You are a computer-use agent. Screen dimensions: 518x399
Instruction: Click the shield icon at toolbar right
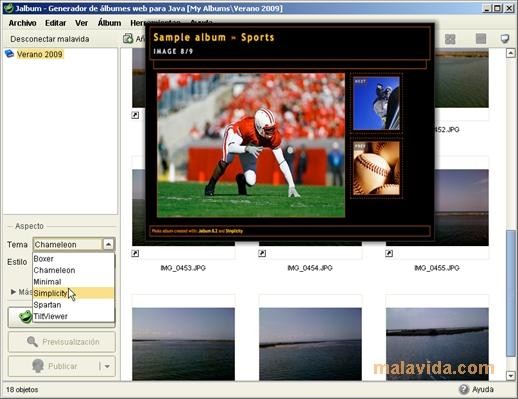pyautogui.click(x=505, y=39)
